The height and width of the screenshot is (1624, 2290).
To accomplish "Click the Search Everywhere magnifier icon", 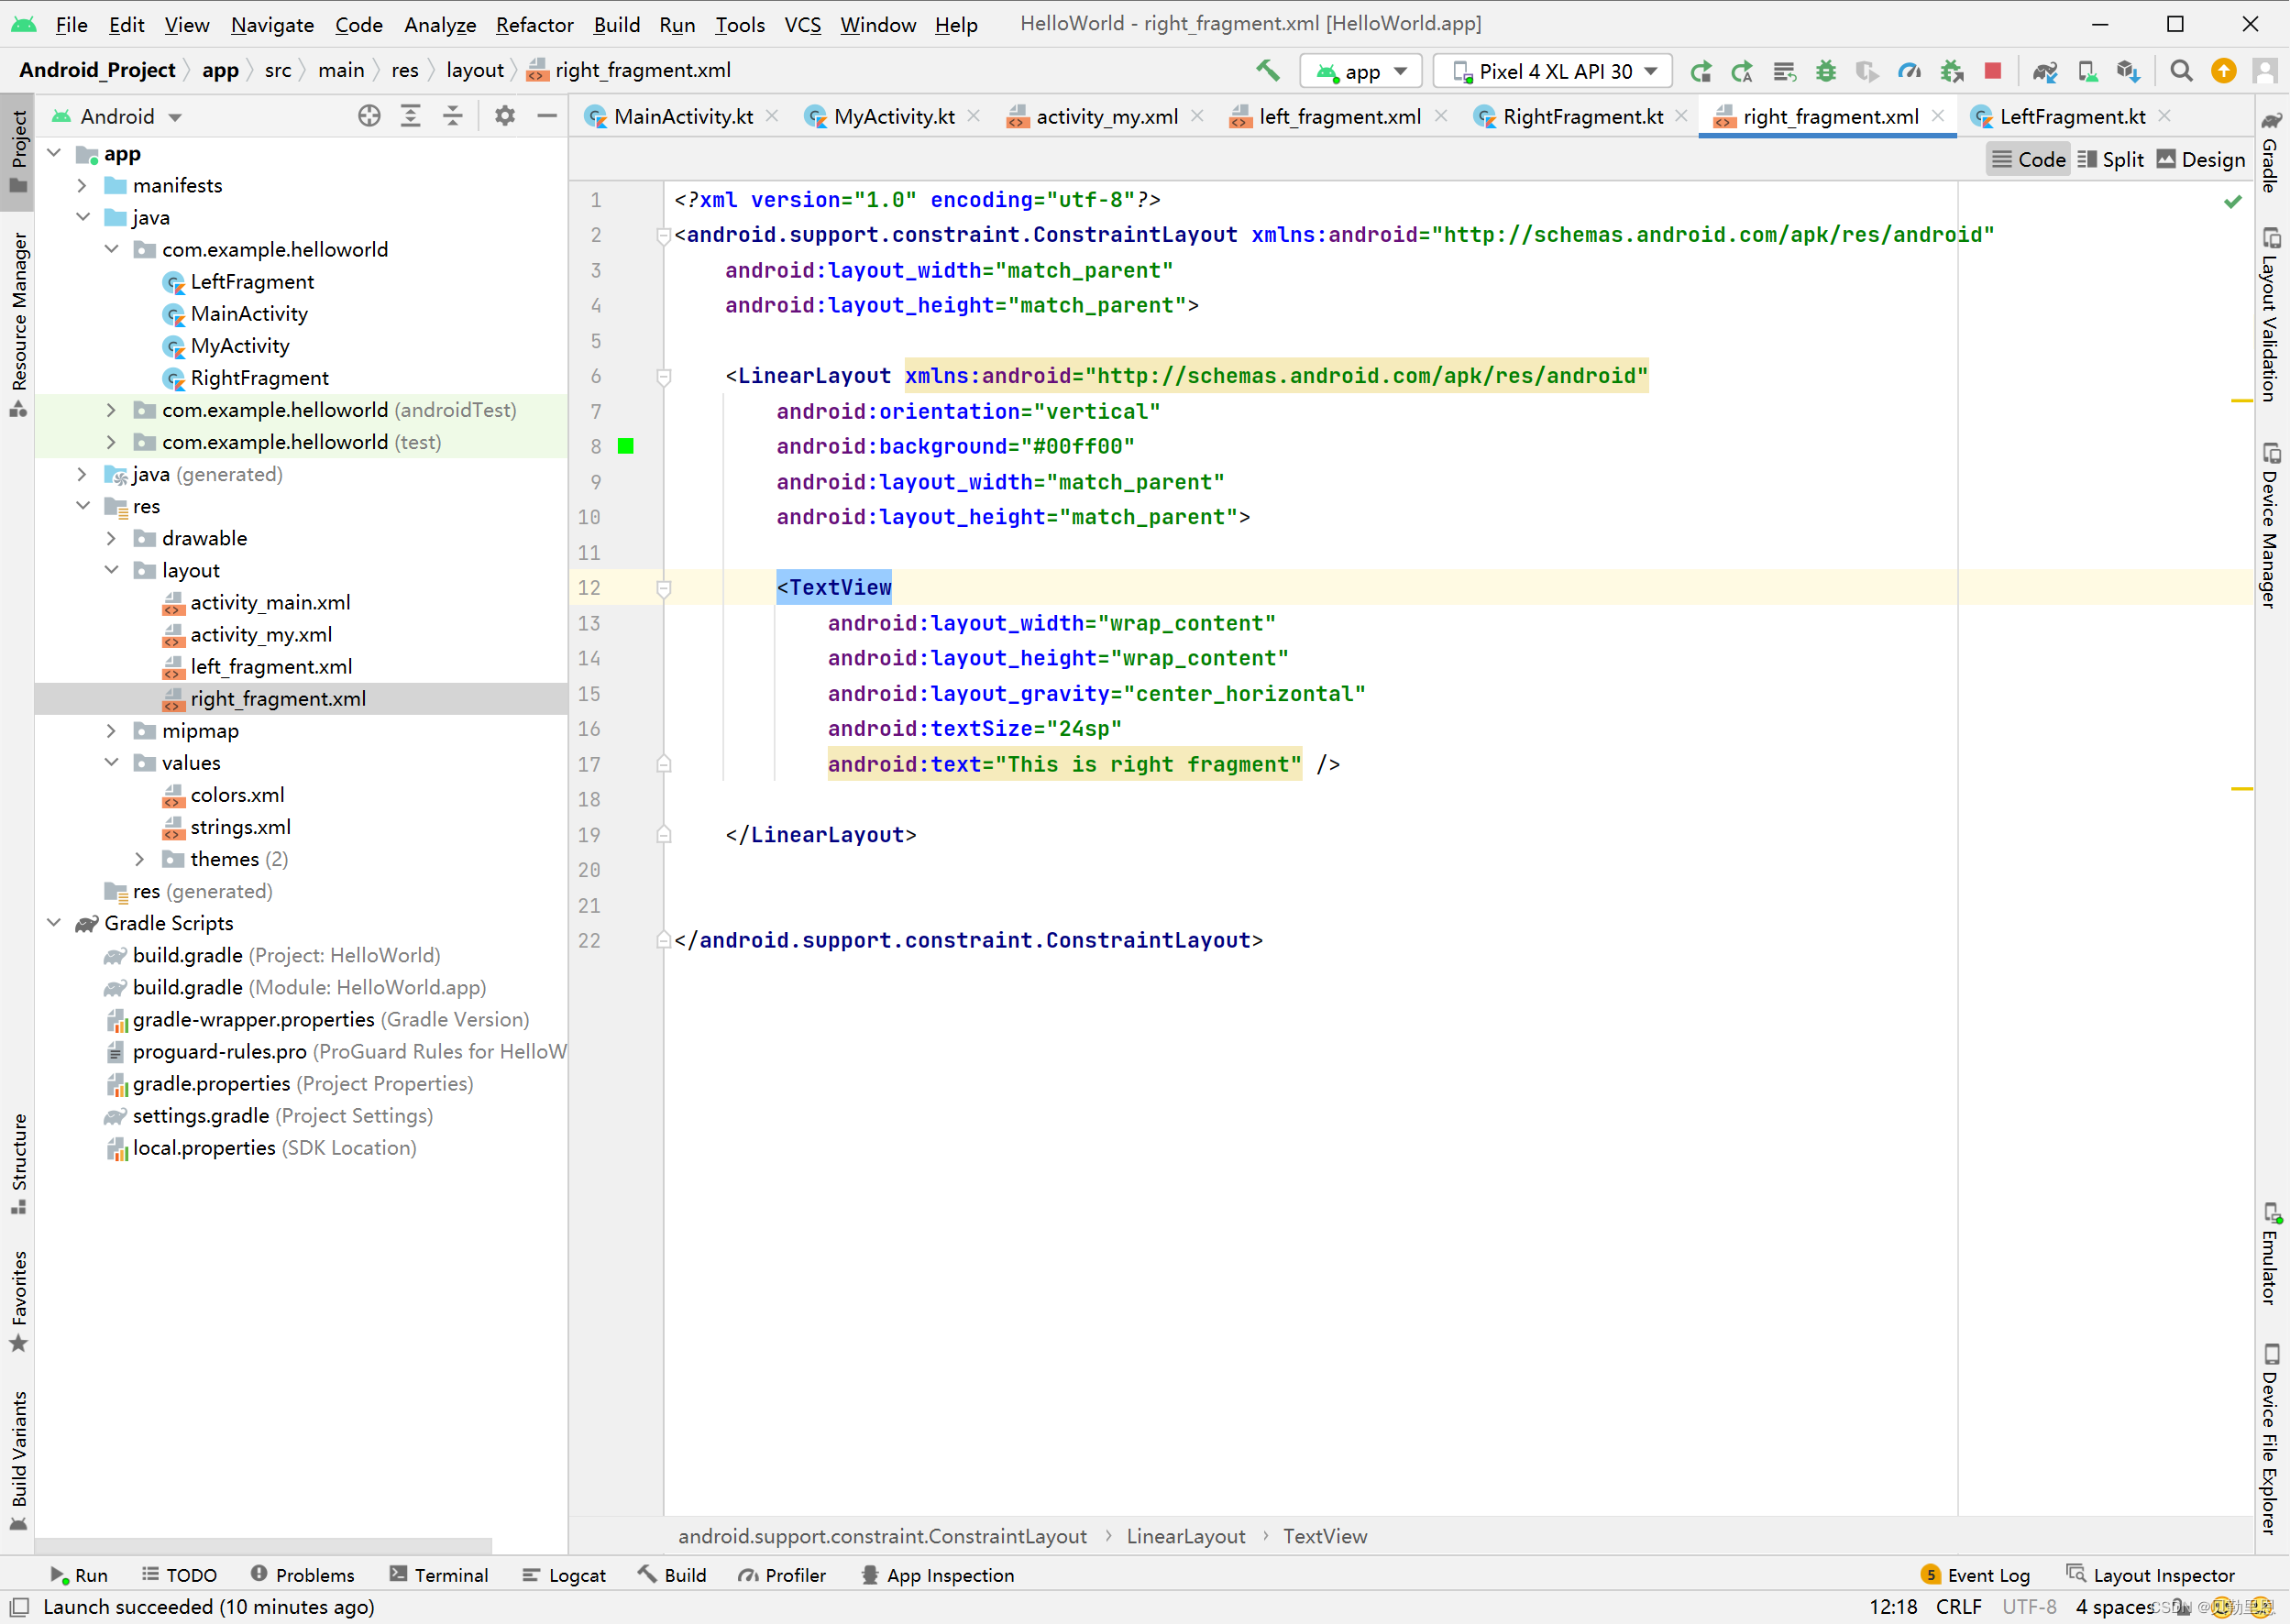I will tap(2181, 71).
